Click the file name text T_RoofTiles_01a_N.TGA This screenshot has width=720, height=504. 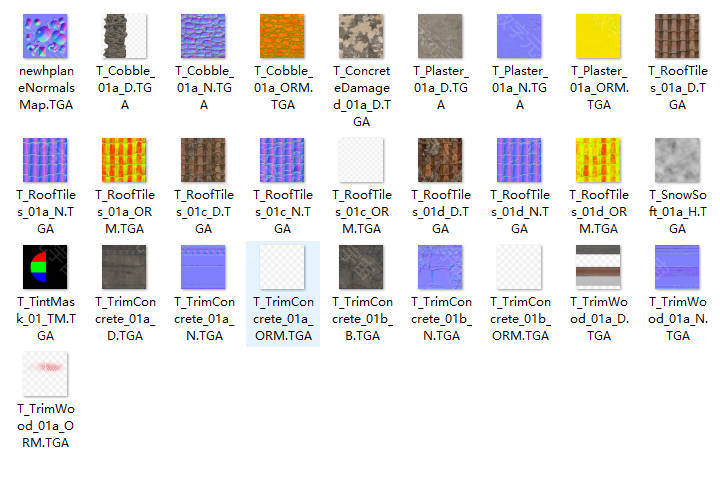(x=45, y=212)
